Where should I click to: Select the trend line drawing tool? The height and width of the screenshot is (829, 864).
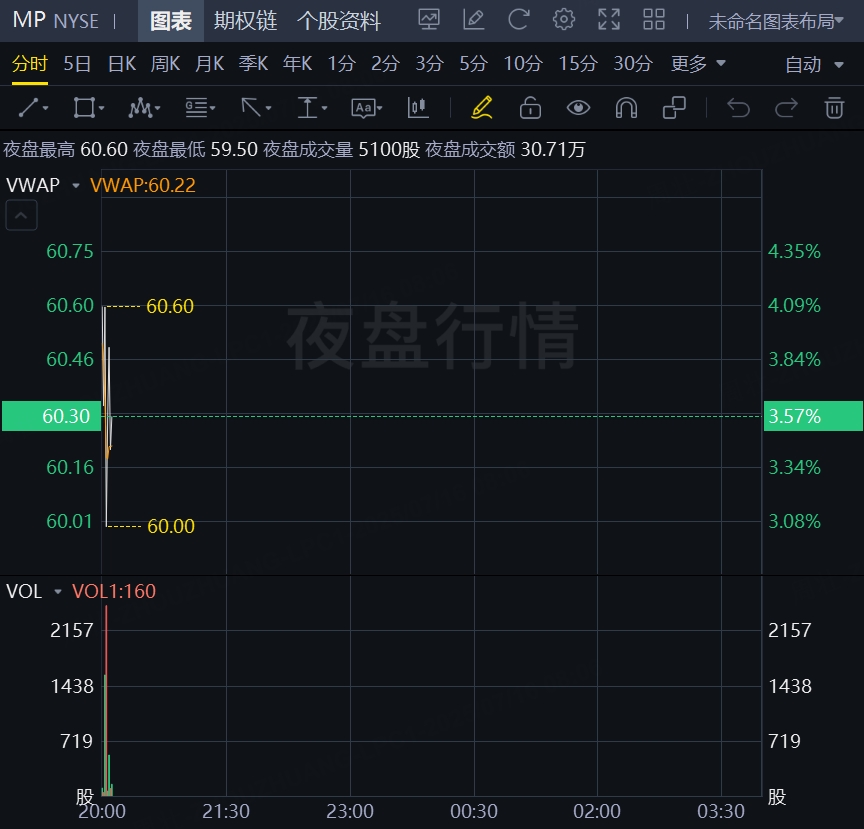[x=33, y=108]
